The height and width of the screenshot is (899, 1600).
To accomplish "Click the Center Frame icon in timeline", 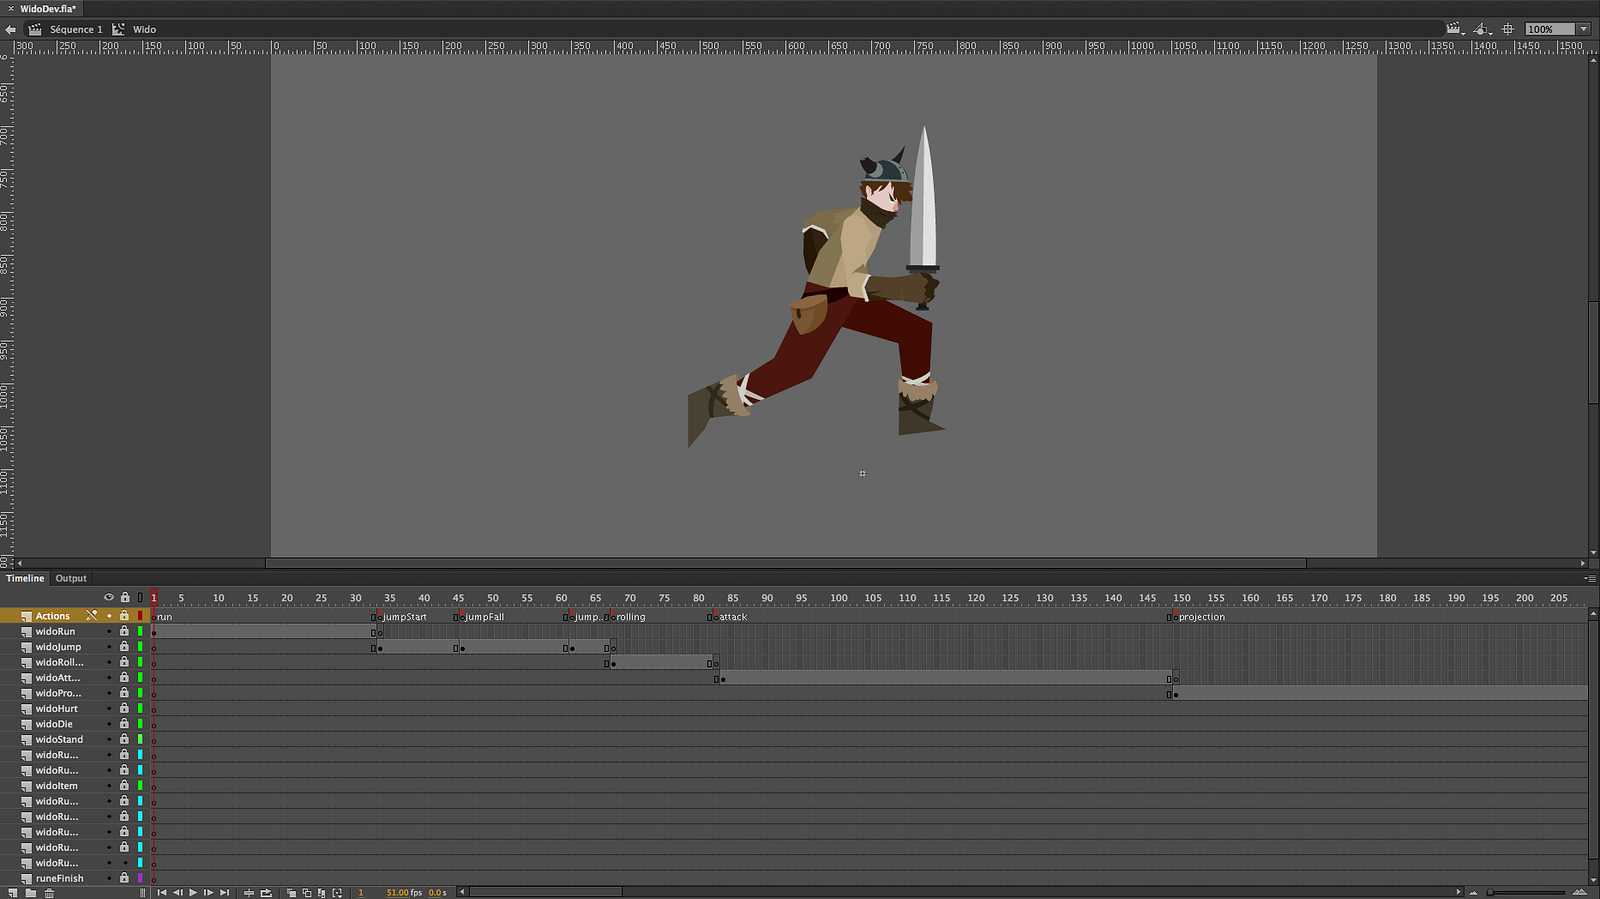I will click(249, 892).
